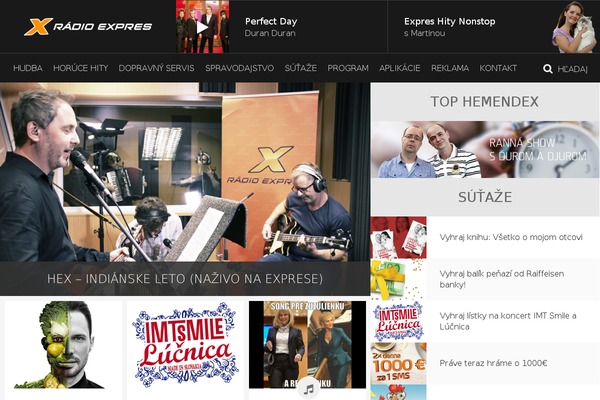
Task: Click the Hľadaj search label
Action: point(572,69)
